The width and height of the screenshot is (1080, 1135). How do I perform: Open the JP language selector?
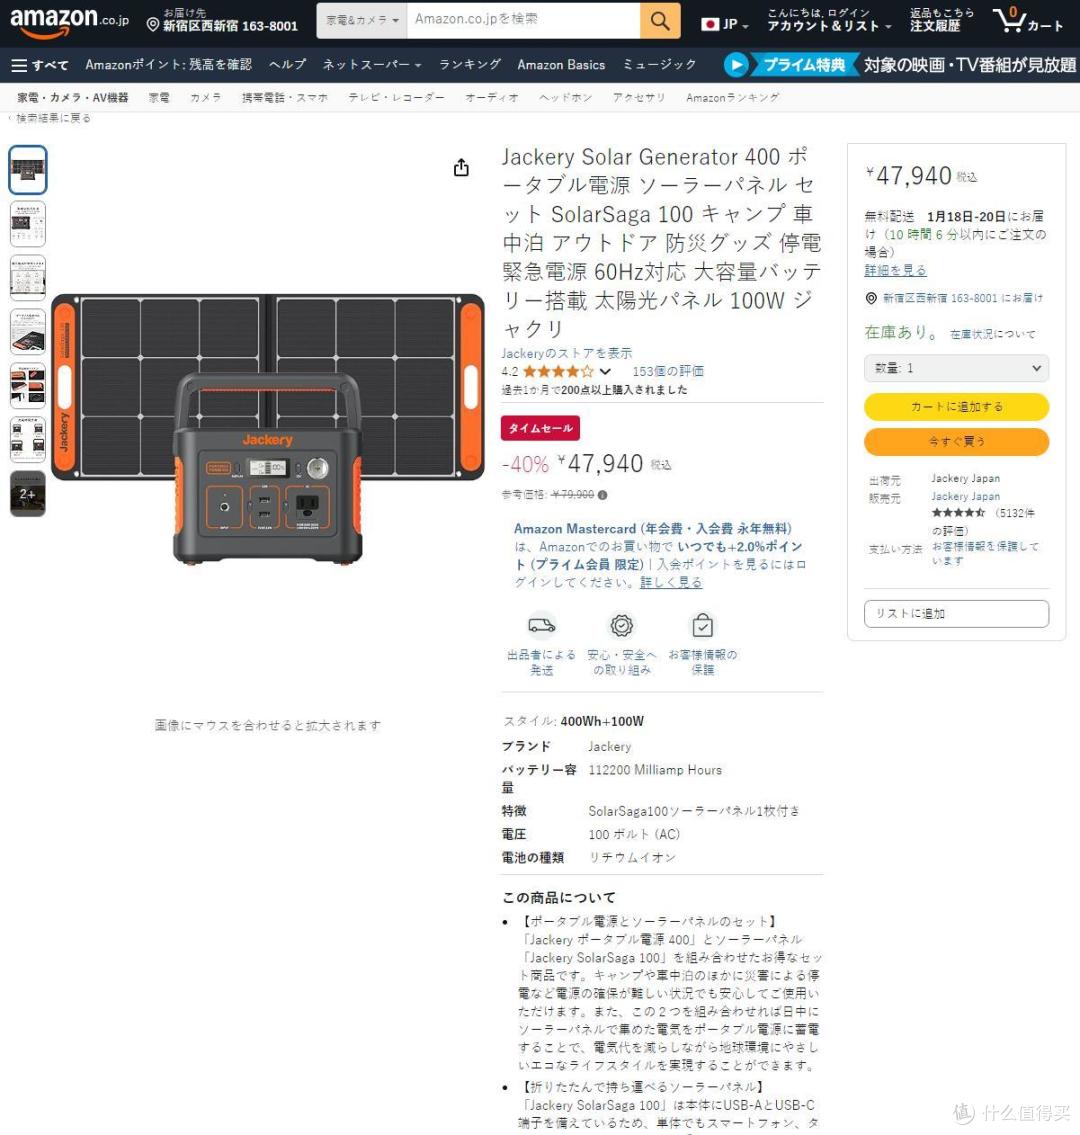tap(725, 25)
